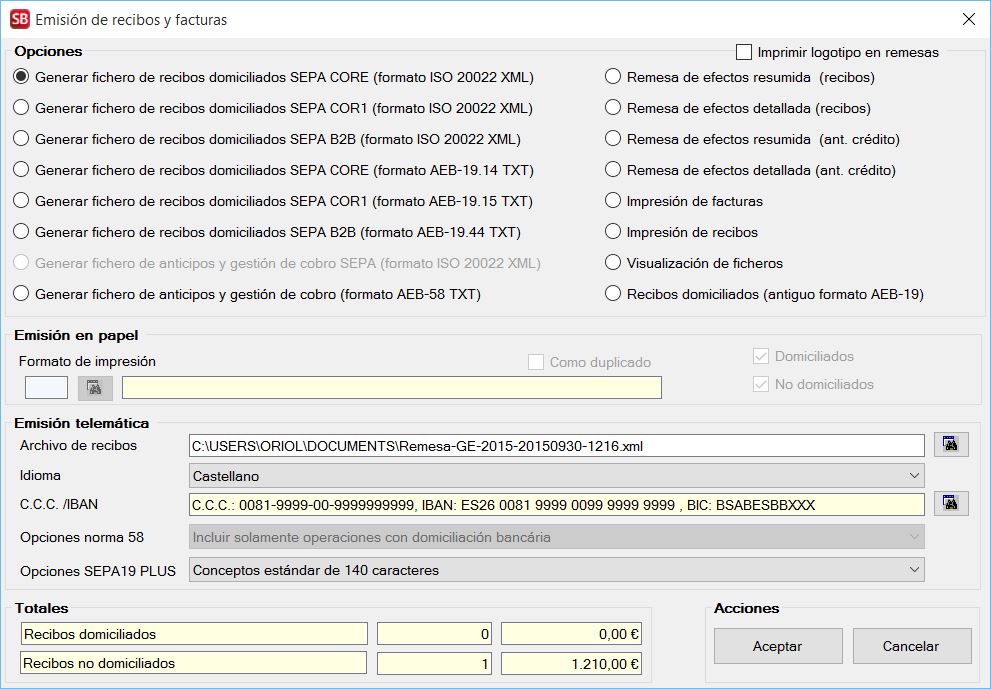Click the binoculars icon under Formato de impresión
Image resolution: width=991 pixels, height=689 pixels.
[96, 388]
